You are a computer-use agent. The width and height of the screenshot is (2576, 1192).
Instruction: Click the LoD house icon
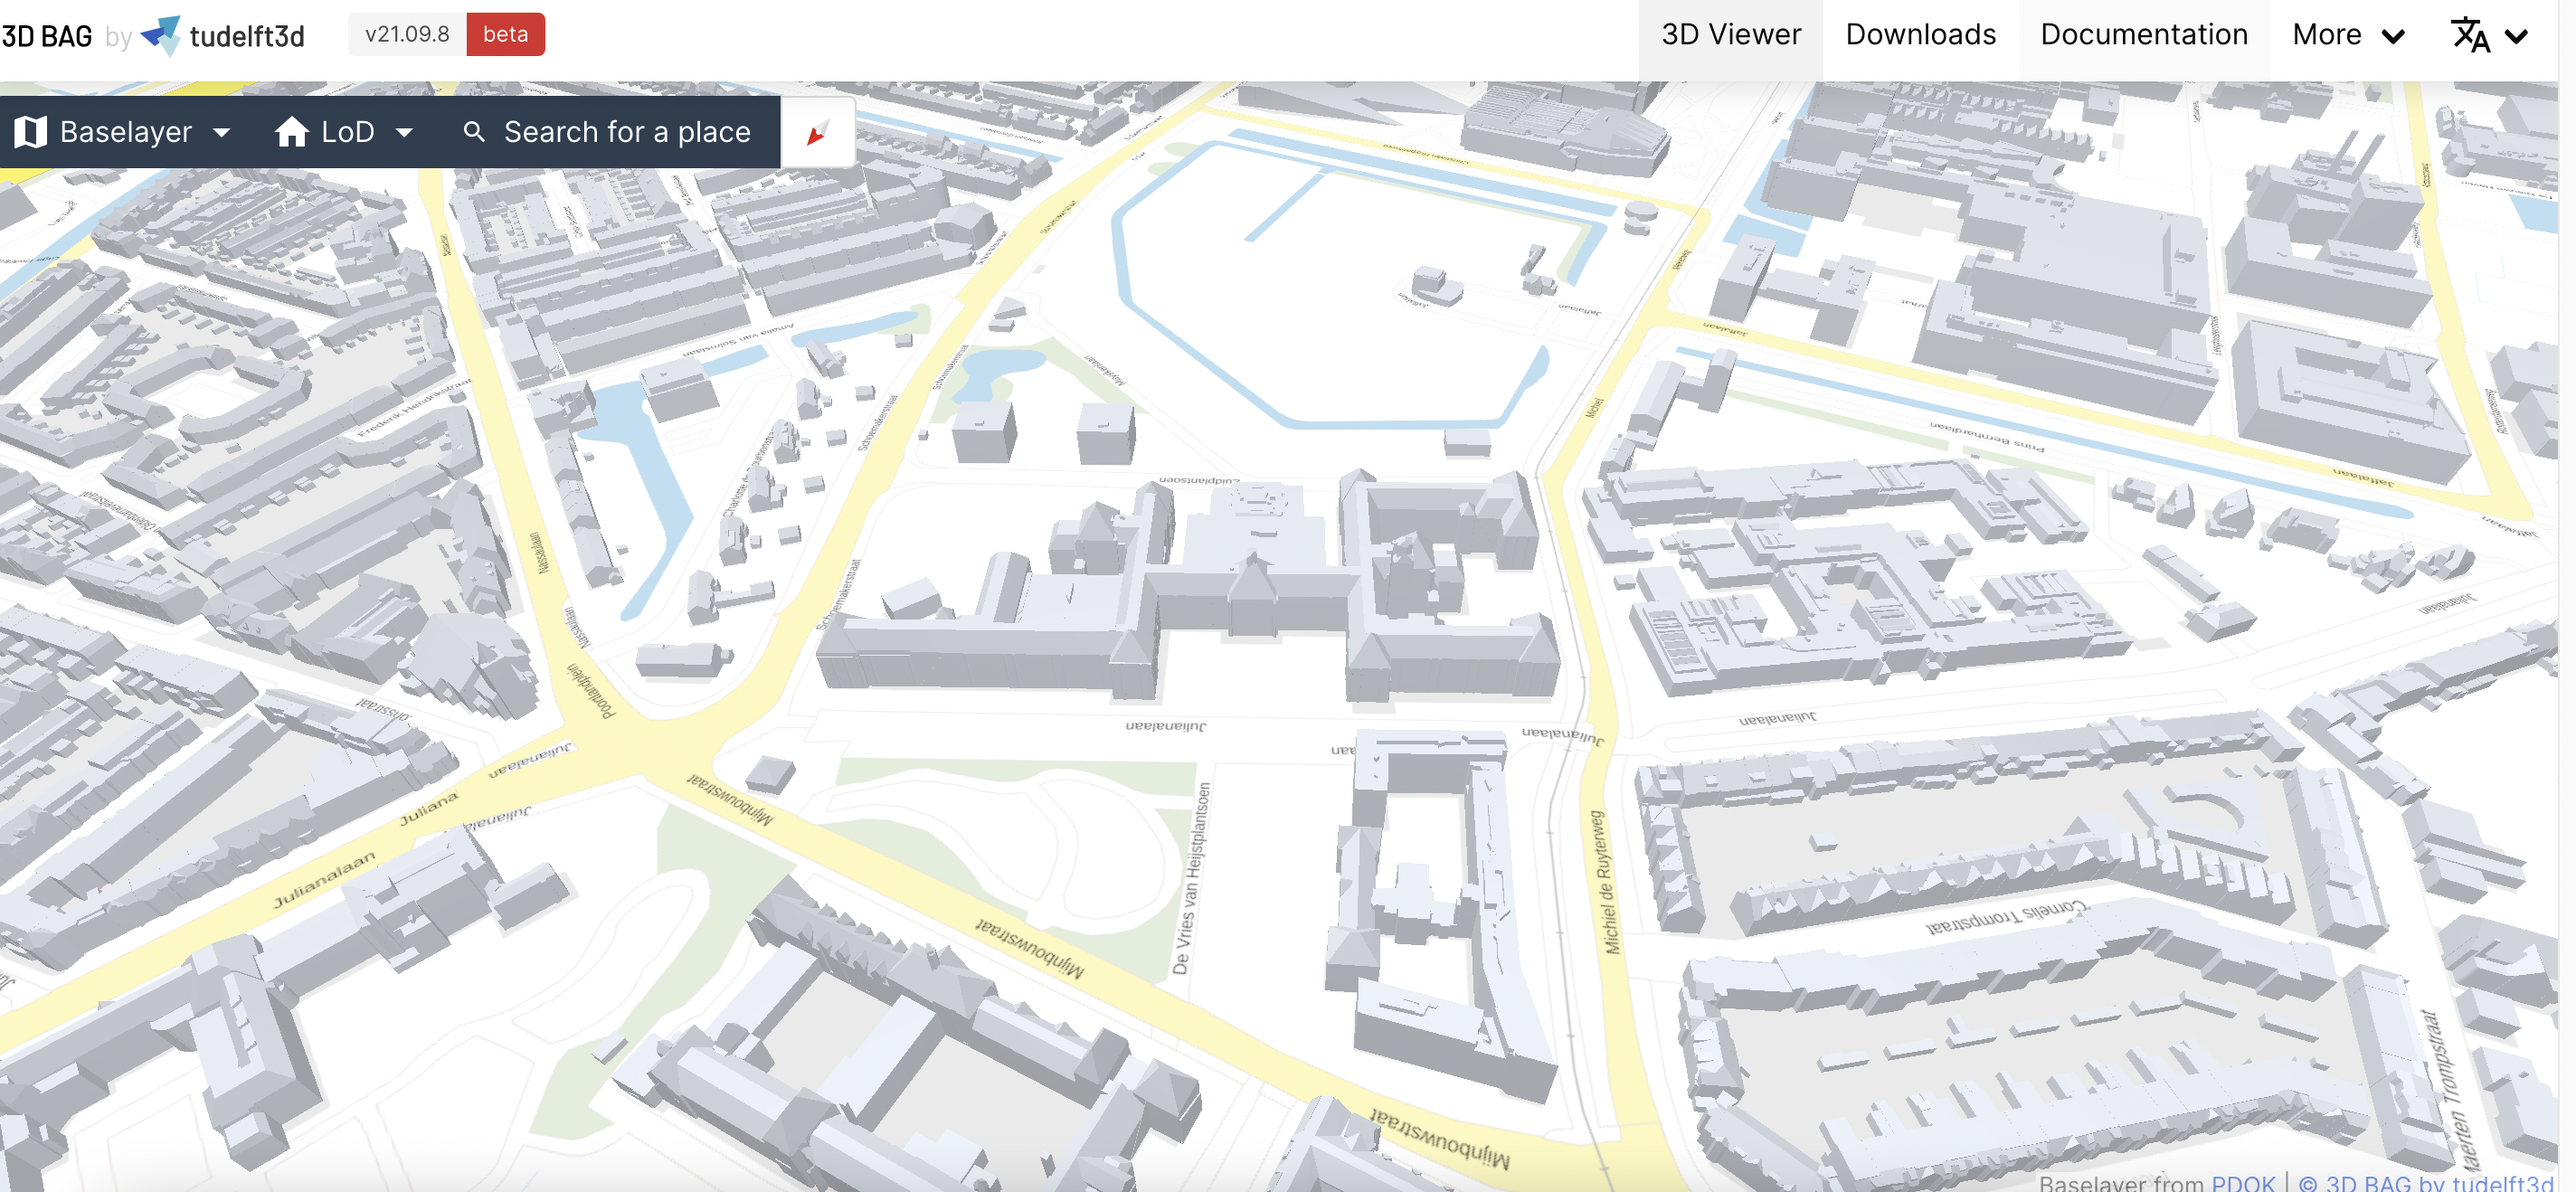coord(291,131)
